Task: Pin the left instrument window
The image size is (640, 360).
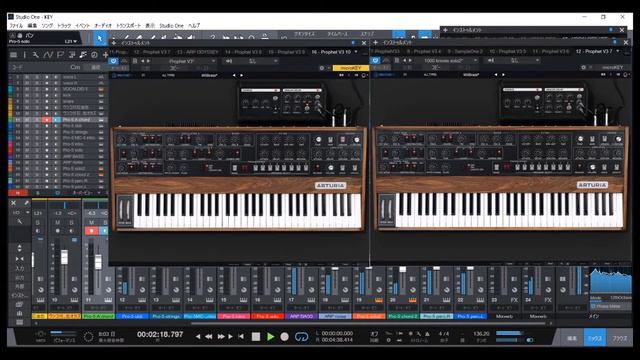Action: tap(353, 43)
